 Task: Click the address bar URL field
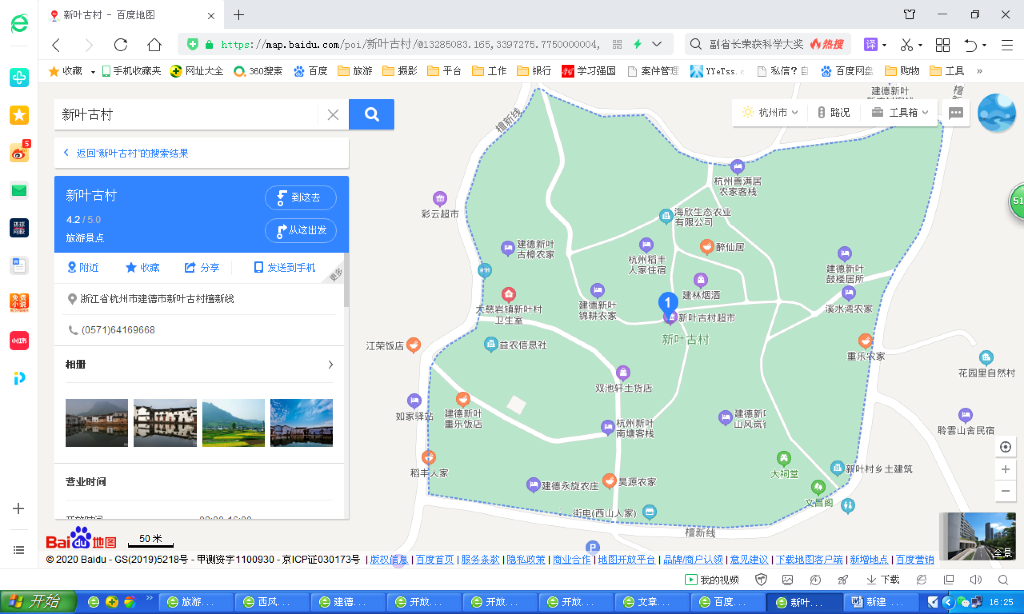(x=410, y=44)
